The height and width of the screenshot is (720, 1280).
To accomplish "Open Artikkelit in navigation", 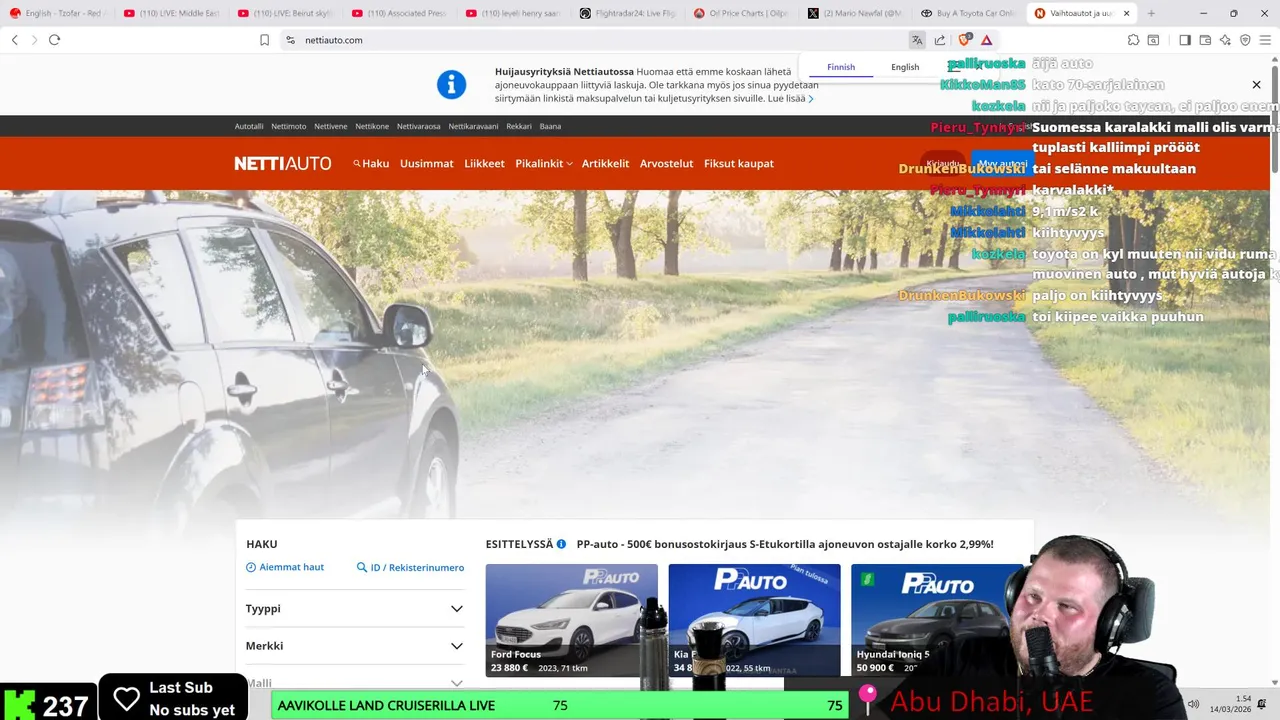I will 605,163.
